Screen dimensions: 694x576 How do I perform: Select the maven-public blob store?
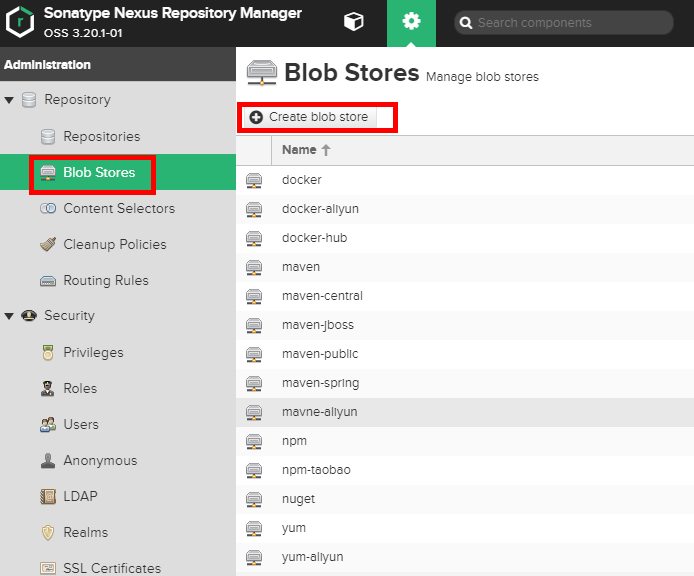pyautogui.click(x=465, y=354)
